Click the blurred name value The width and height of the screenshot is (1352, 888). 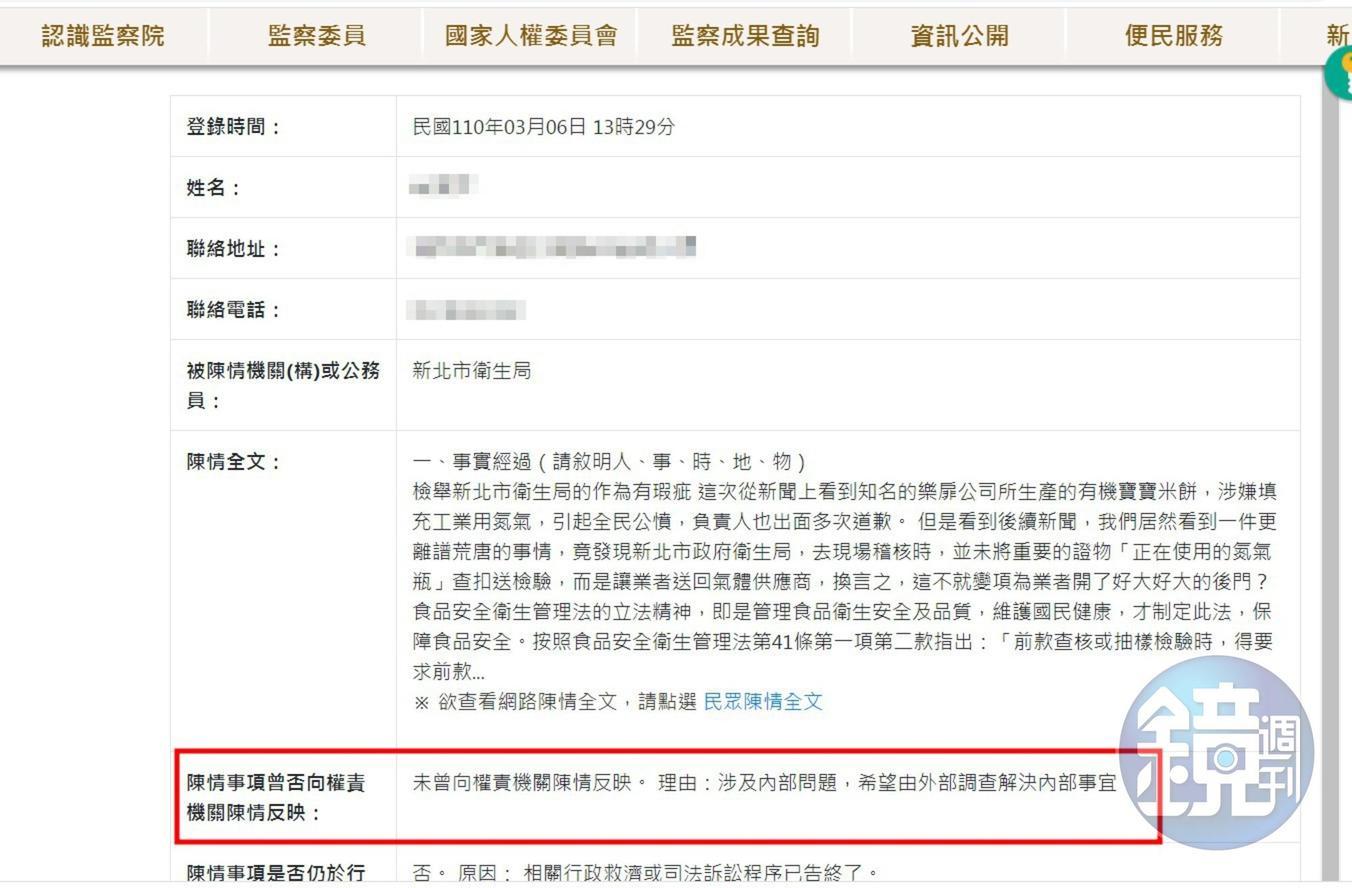[x=443, y=186]
